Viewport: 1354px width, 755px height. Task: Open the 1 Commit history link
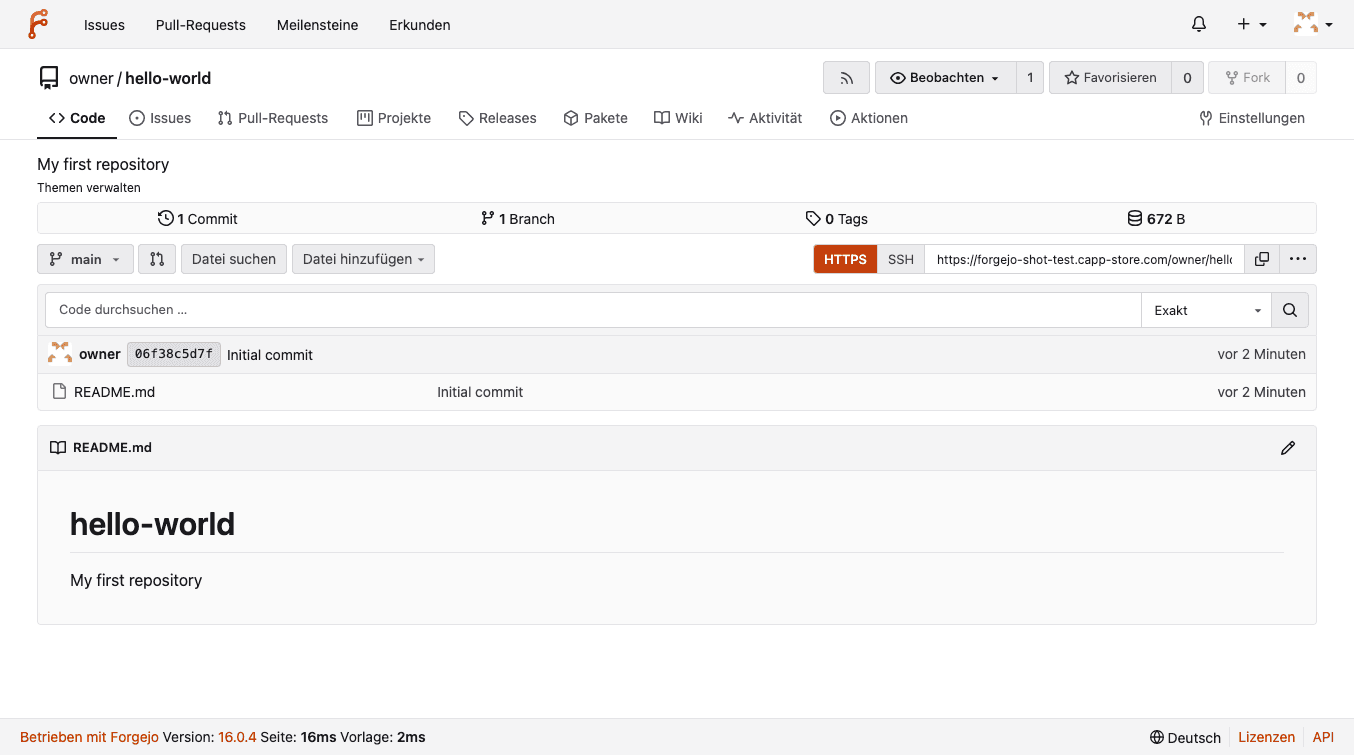point(198,219)
